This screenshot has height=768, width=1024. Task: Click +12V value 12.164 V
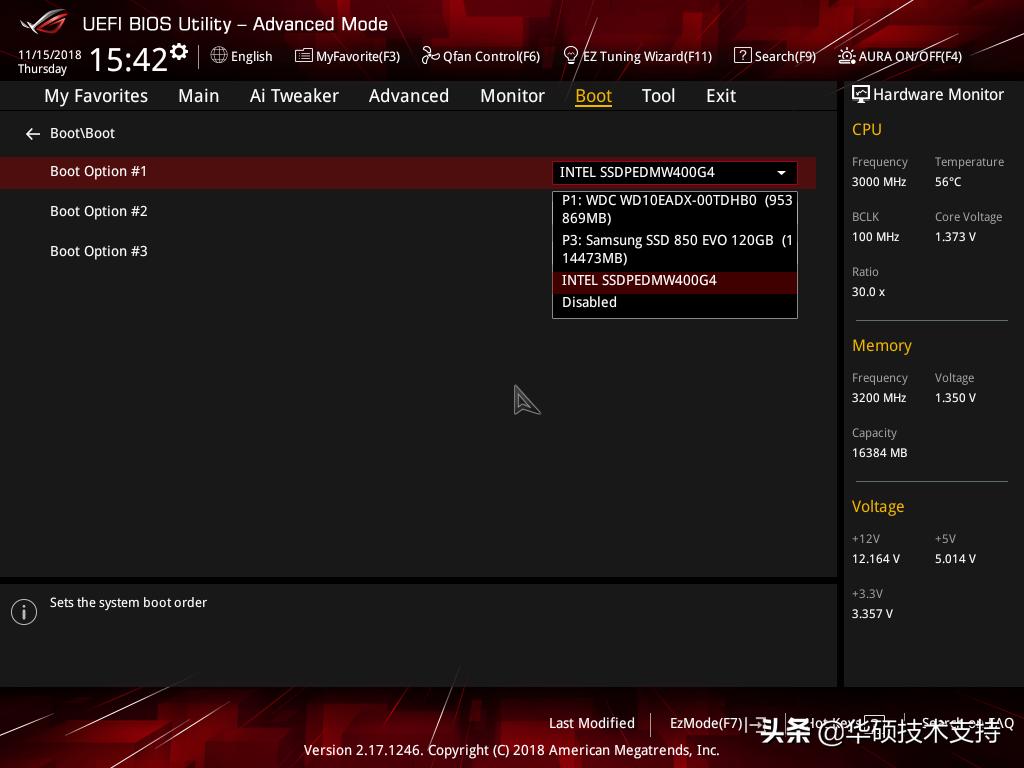pyautogui.click(x=875, y=559)
